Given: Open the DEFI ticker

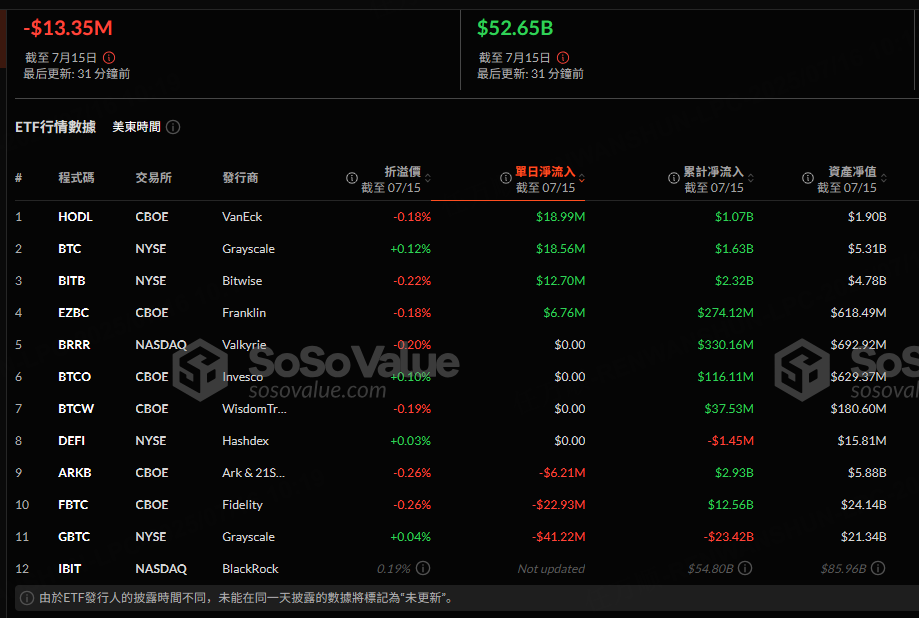Looking at the screenshot, I should (72, 440).
